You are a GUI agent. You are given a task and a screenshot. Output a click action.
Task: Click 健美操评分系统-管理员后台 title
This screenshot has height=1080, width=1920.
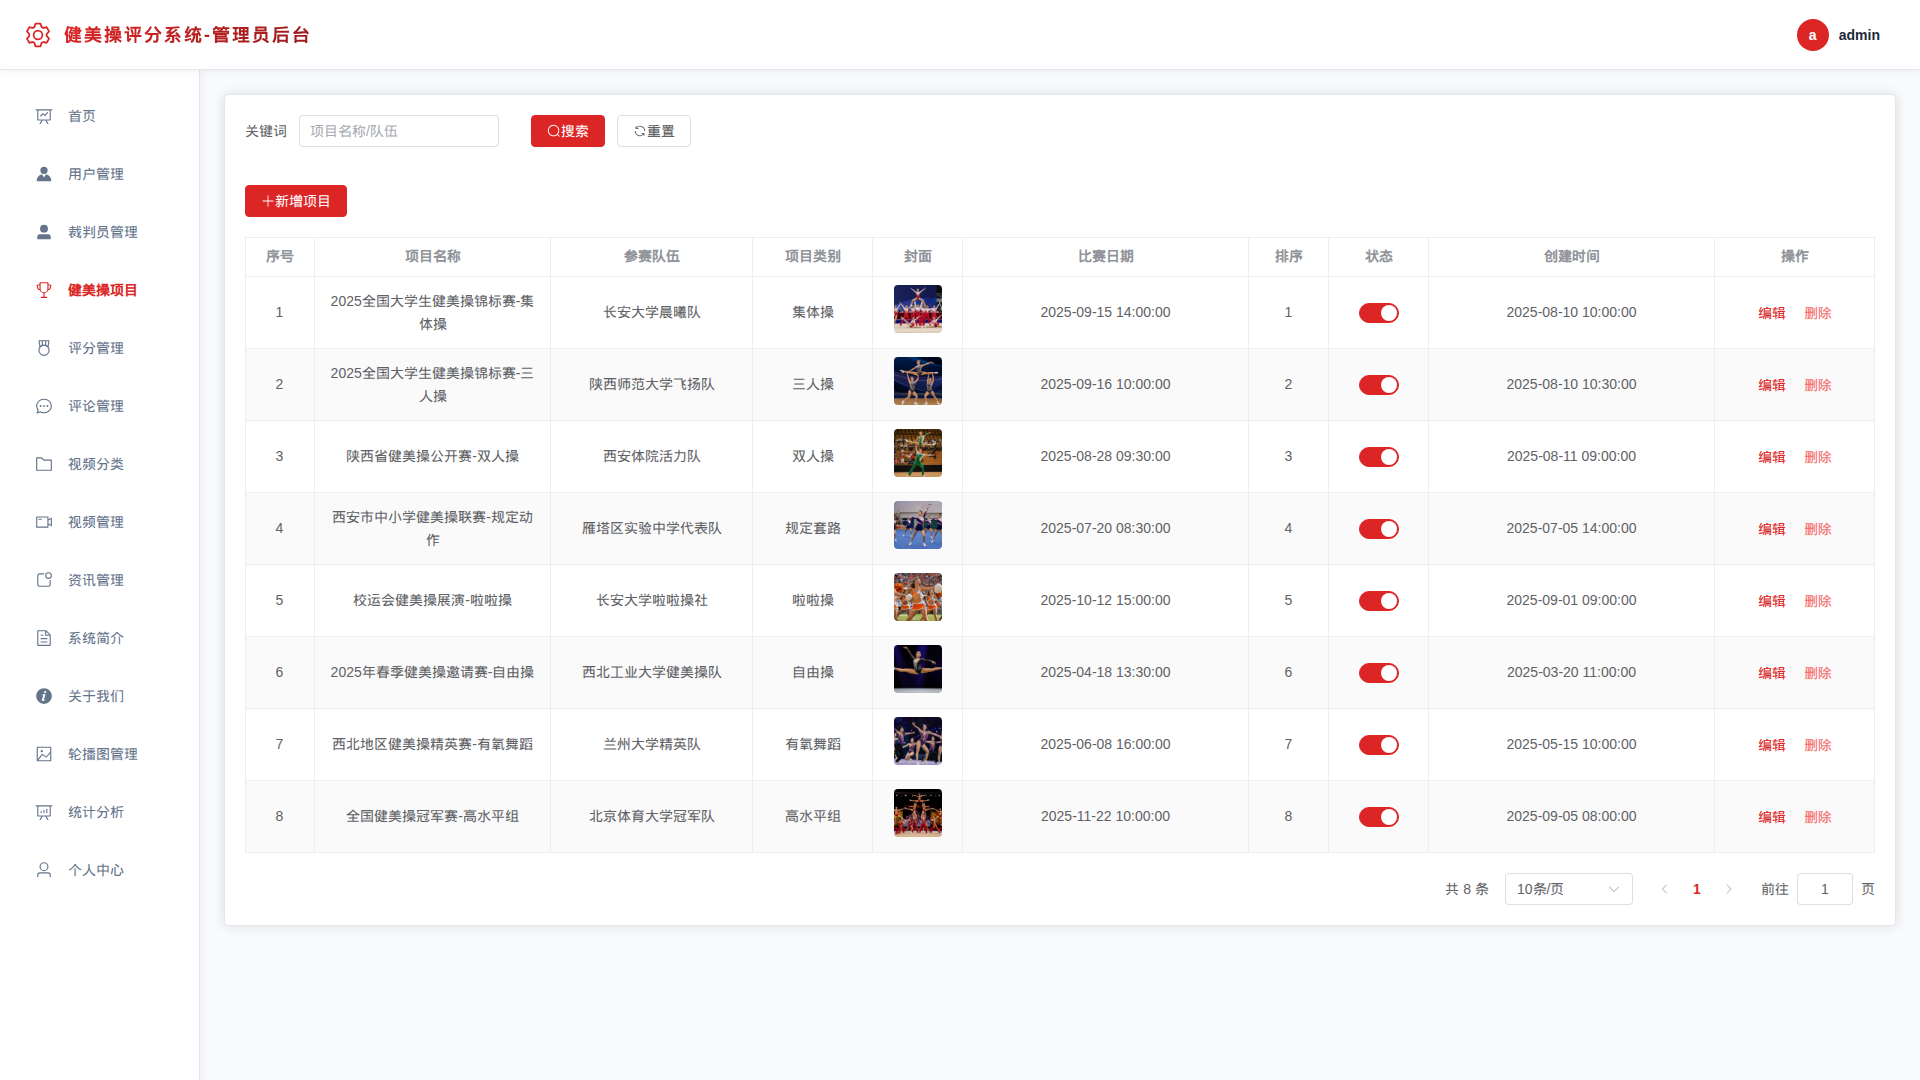pyautogui.click(x=187, y=35)
